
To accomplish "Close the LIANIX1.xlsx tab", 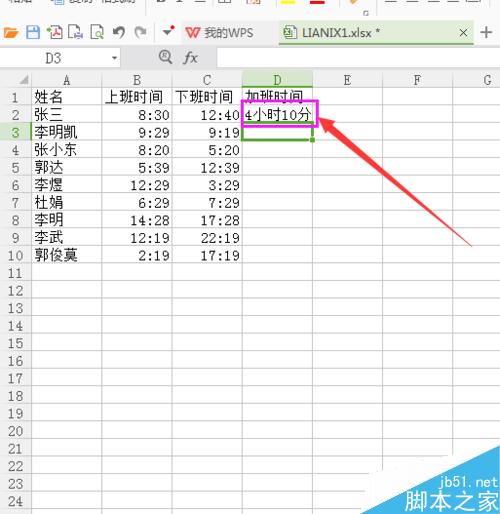I will click(x=463, y=33).
